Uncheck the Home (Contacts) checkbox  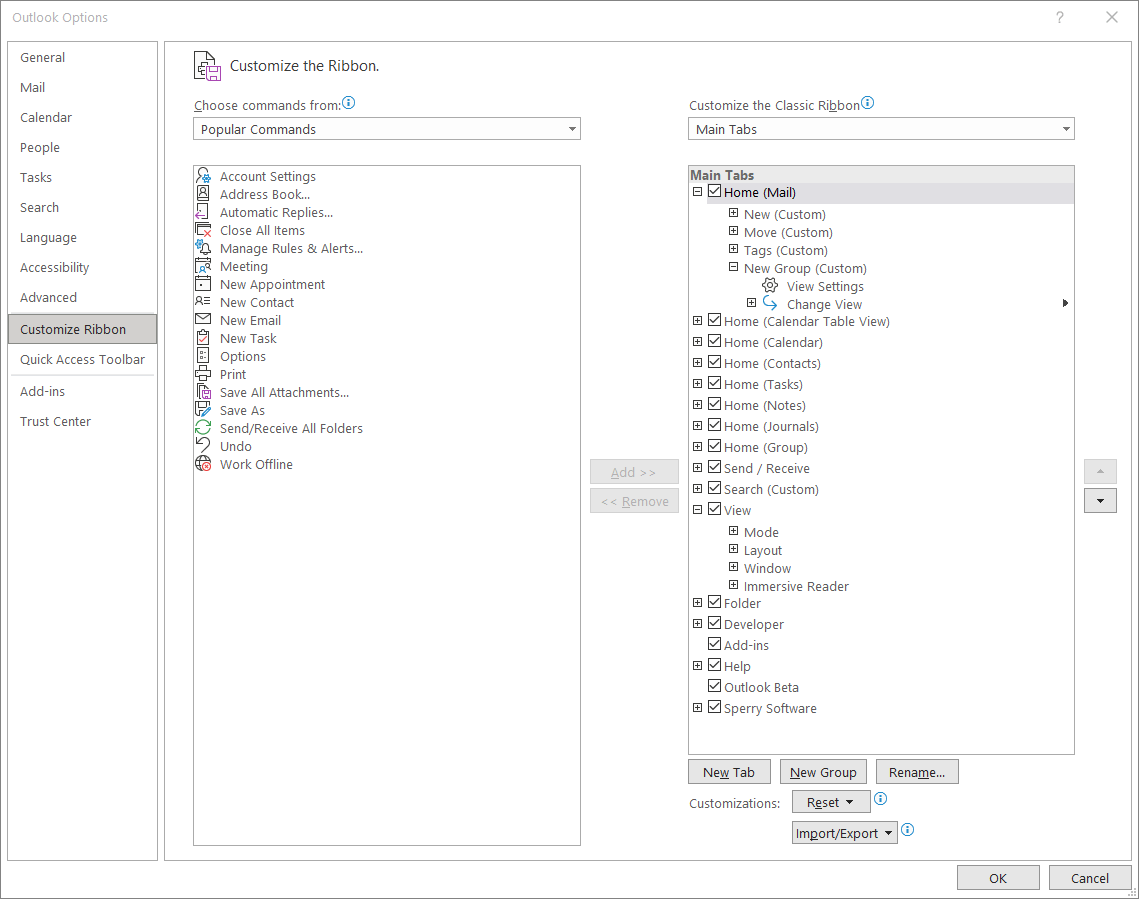tap(715, 362)
